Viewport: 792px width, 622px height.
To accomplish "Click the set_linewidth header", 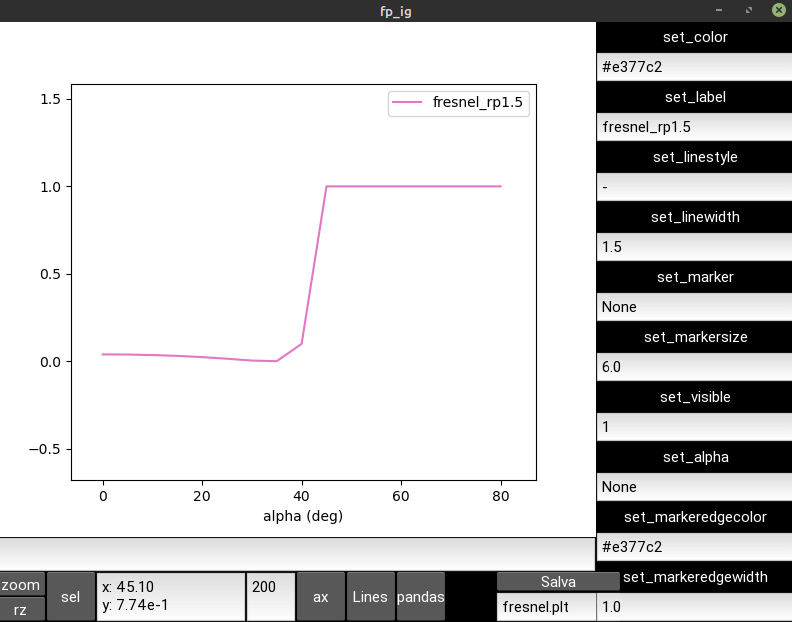I will pos(694,217).
